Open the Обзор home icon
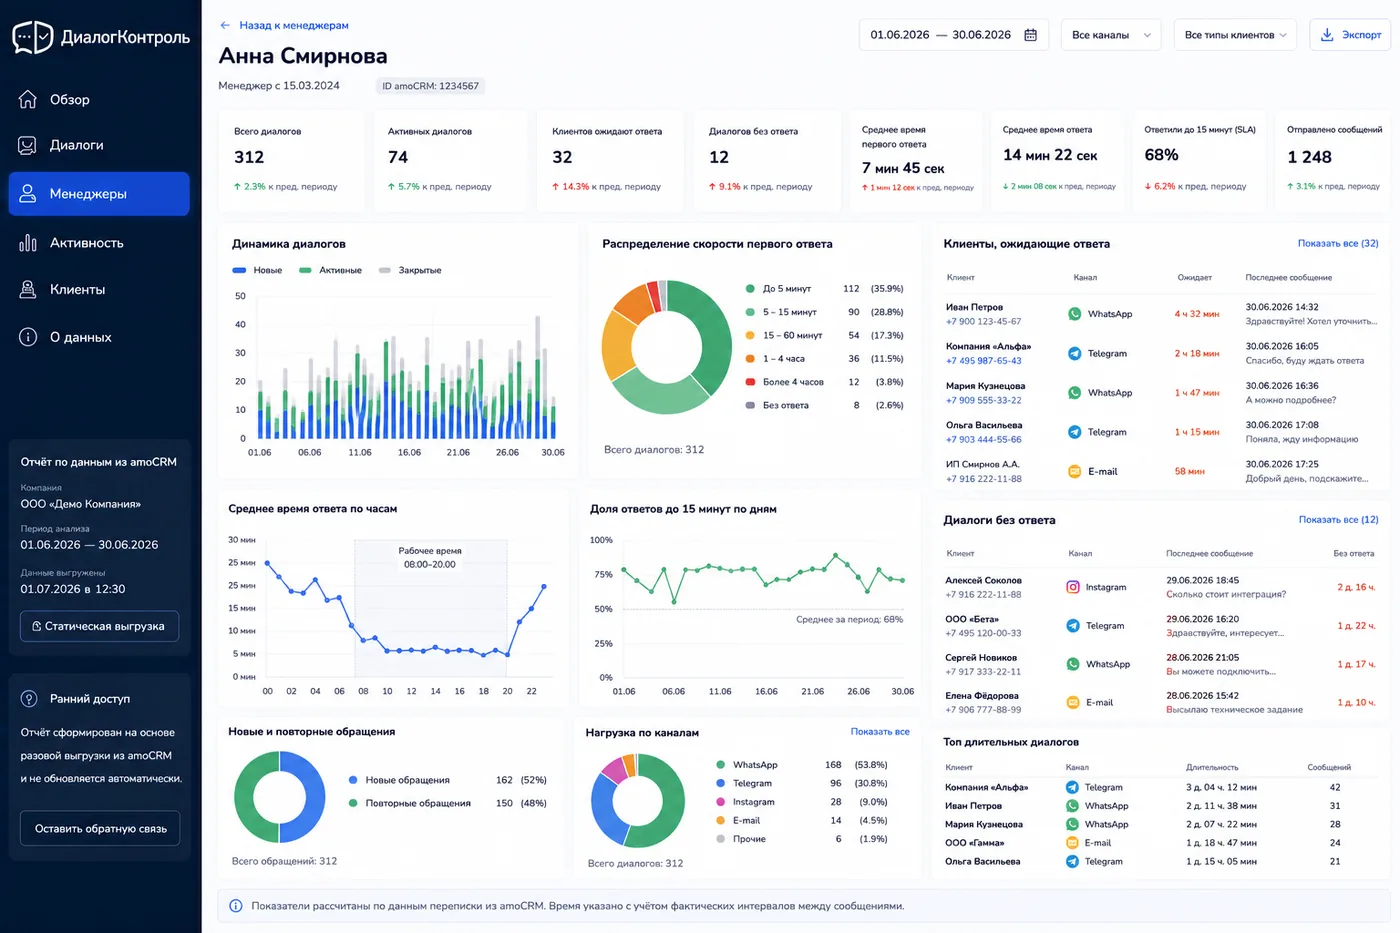This screenshot has width=1400, height=933. pyautogui.click(x=28, y=99)
